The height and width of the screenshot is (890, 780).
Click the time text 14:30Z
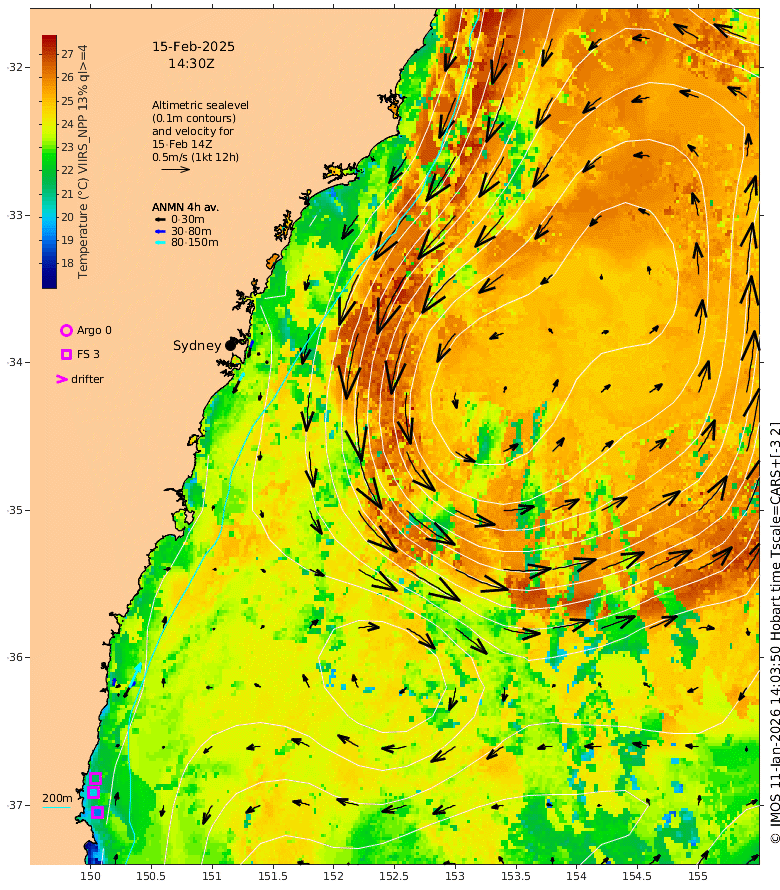(191, 64)
